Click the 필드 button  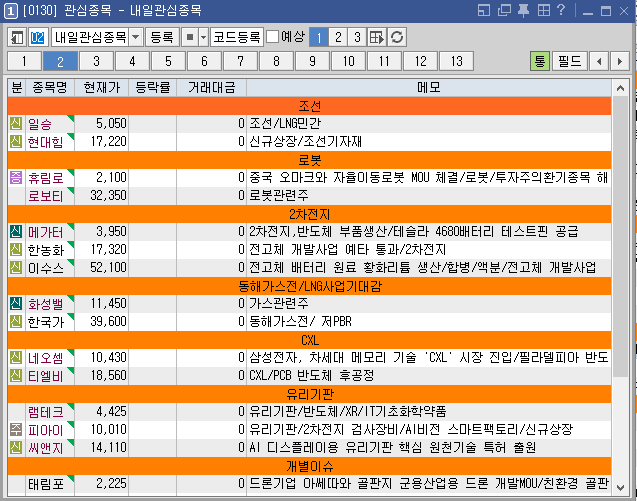(570, 61)
